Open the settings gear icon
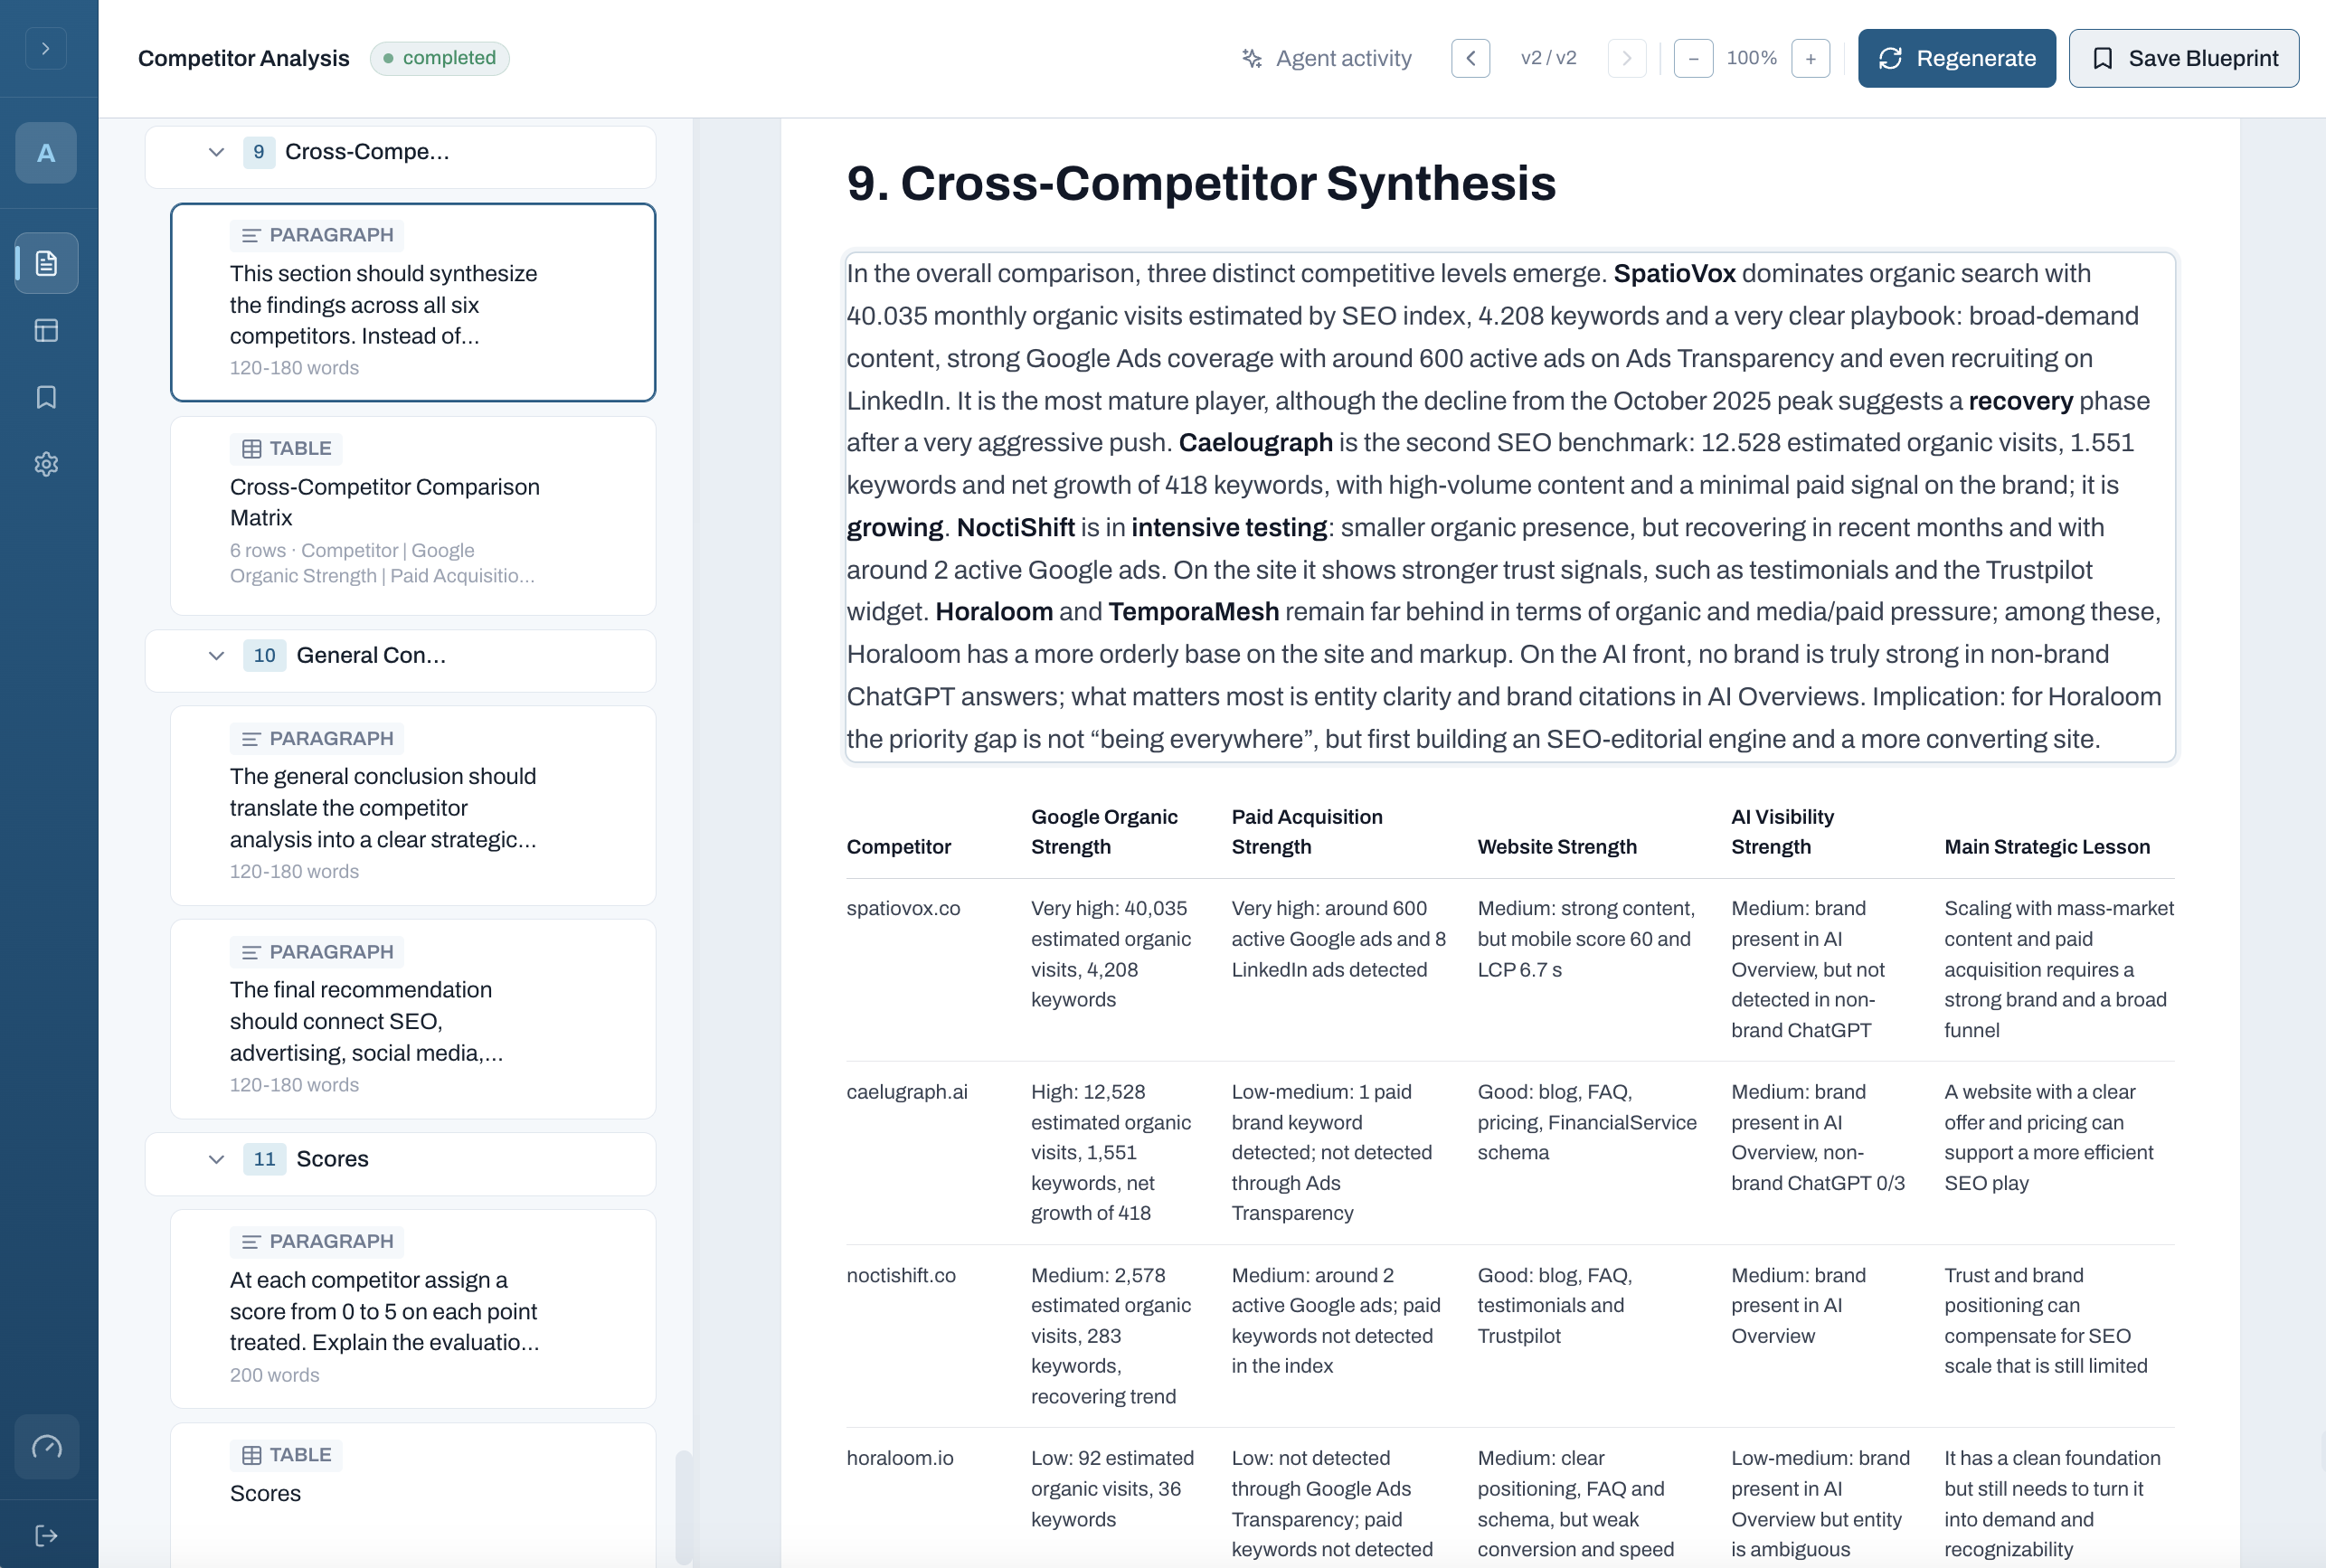2326x1568 pixels. [46, 464]
